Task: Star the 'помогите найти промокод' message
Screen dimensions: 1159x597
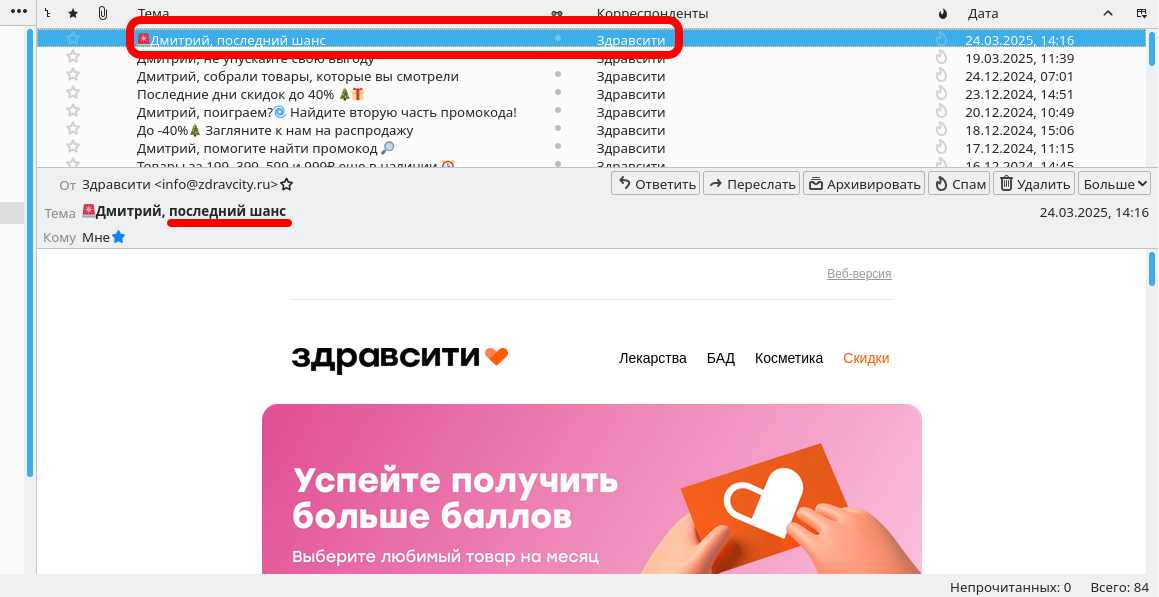Action: [x=72, y=146]
